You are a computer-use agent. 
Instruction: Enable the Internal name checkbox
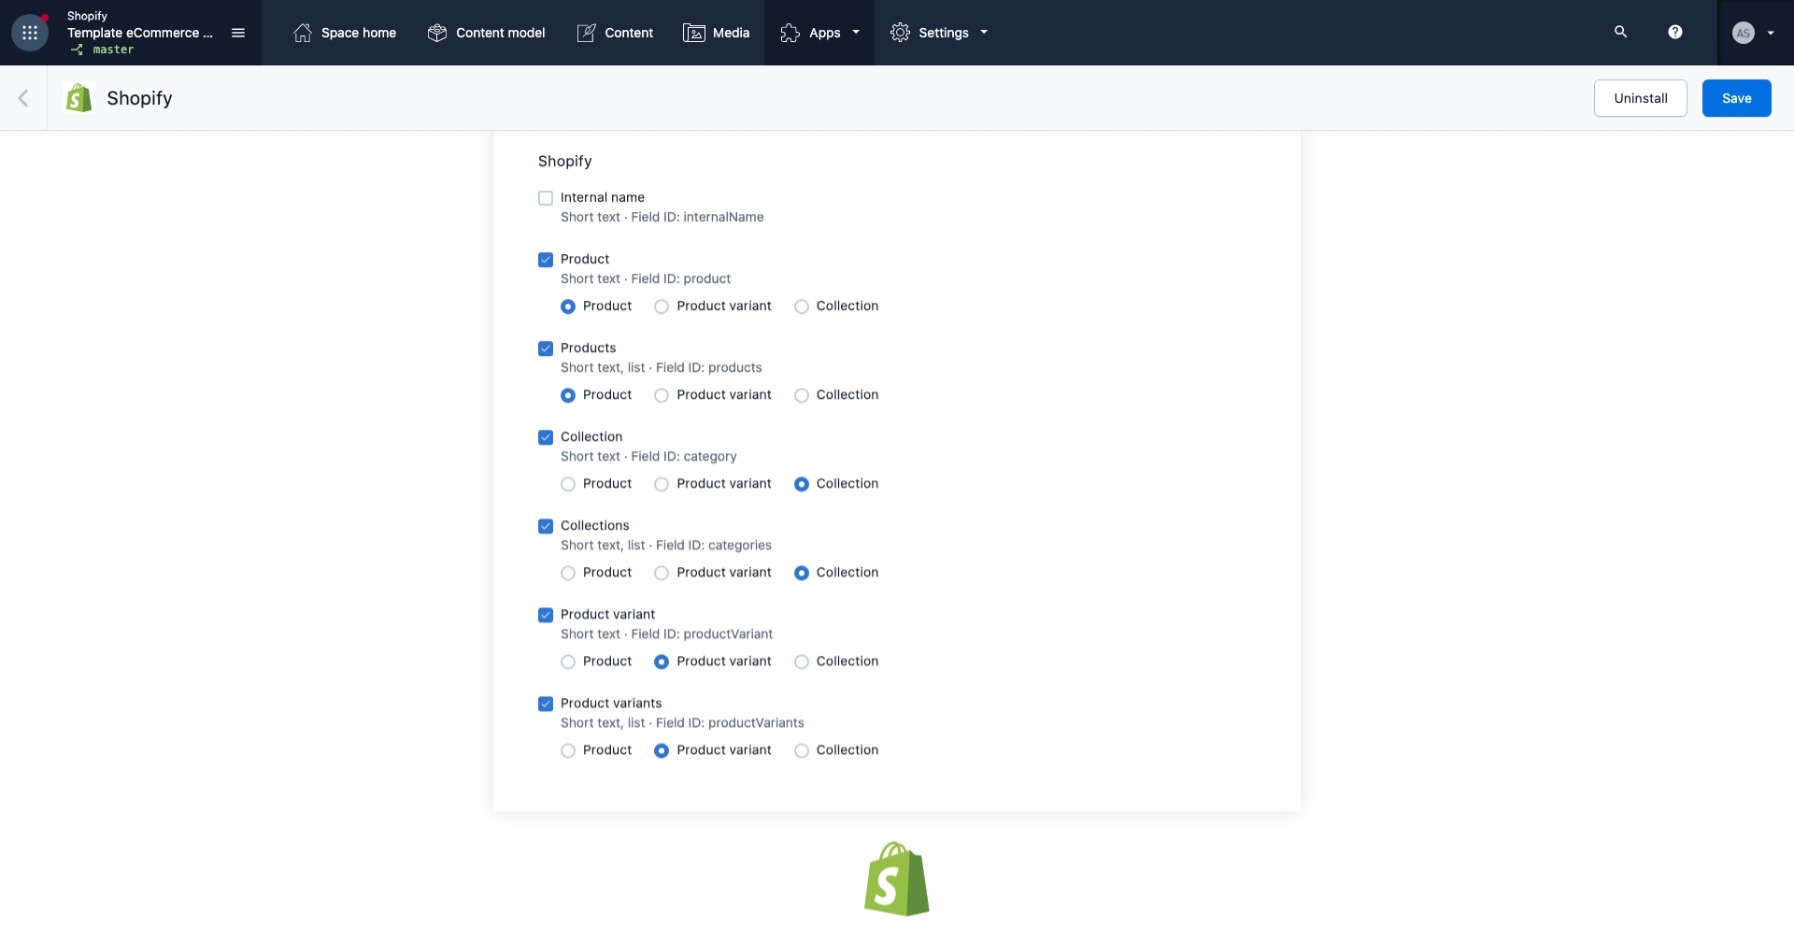(x=545, y=198)
